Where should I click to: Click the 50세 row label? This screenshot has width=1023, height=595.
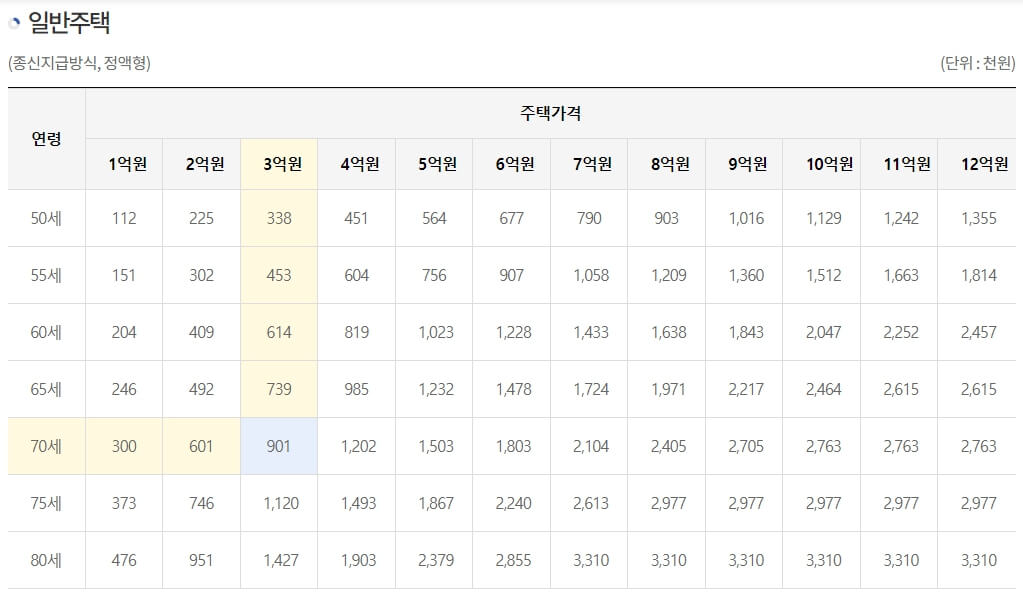pos(47,218)
